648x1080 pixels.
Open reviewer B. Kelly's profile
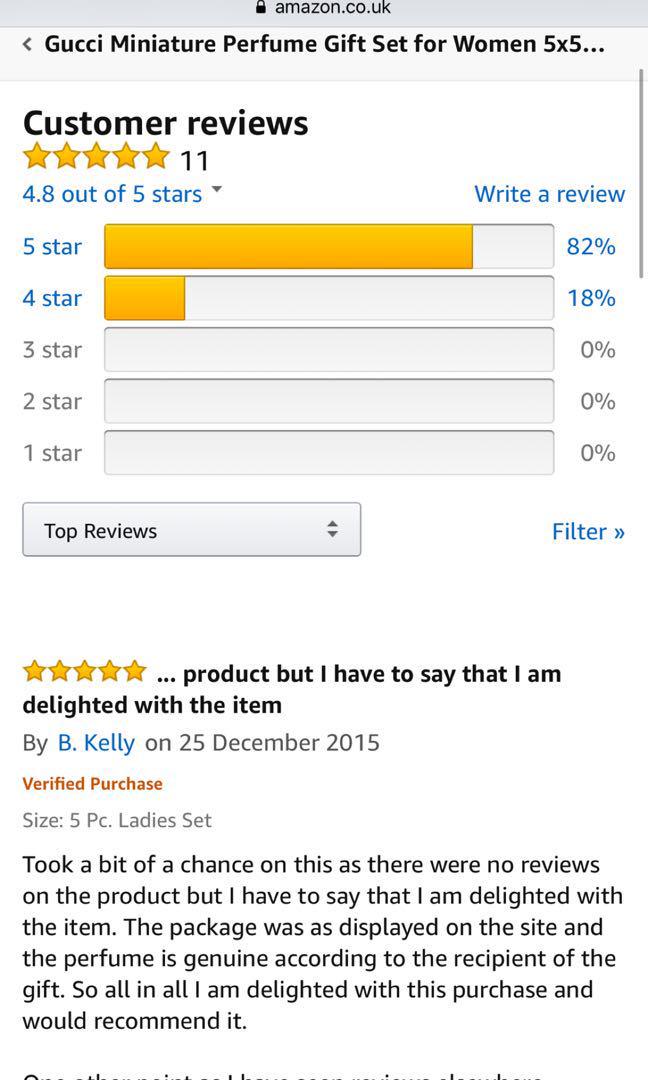(x=96, y=743)
